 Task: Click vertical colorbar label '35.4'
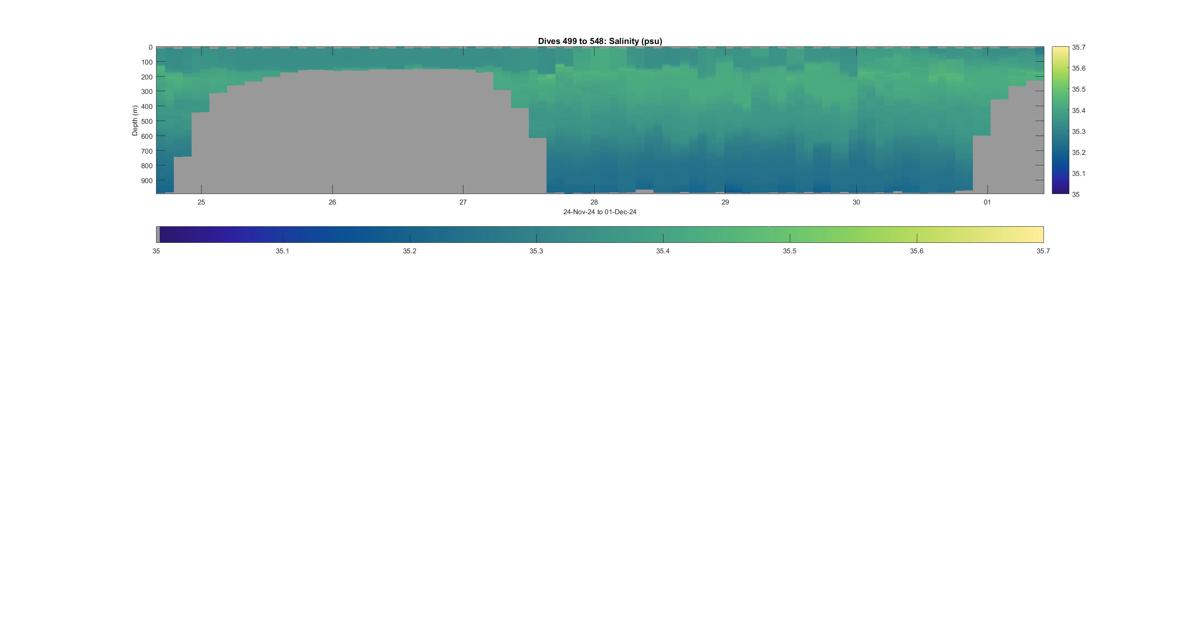[x=1079, y=110]
